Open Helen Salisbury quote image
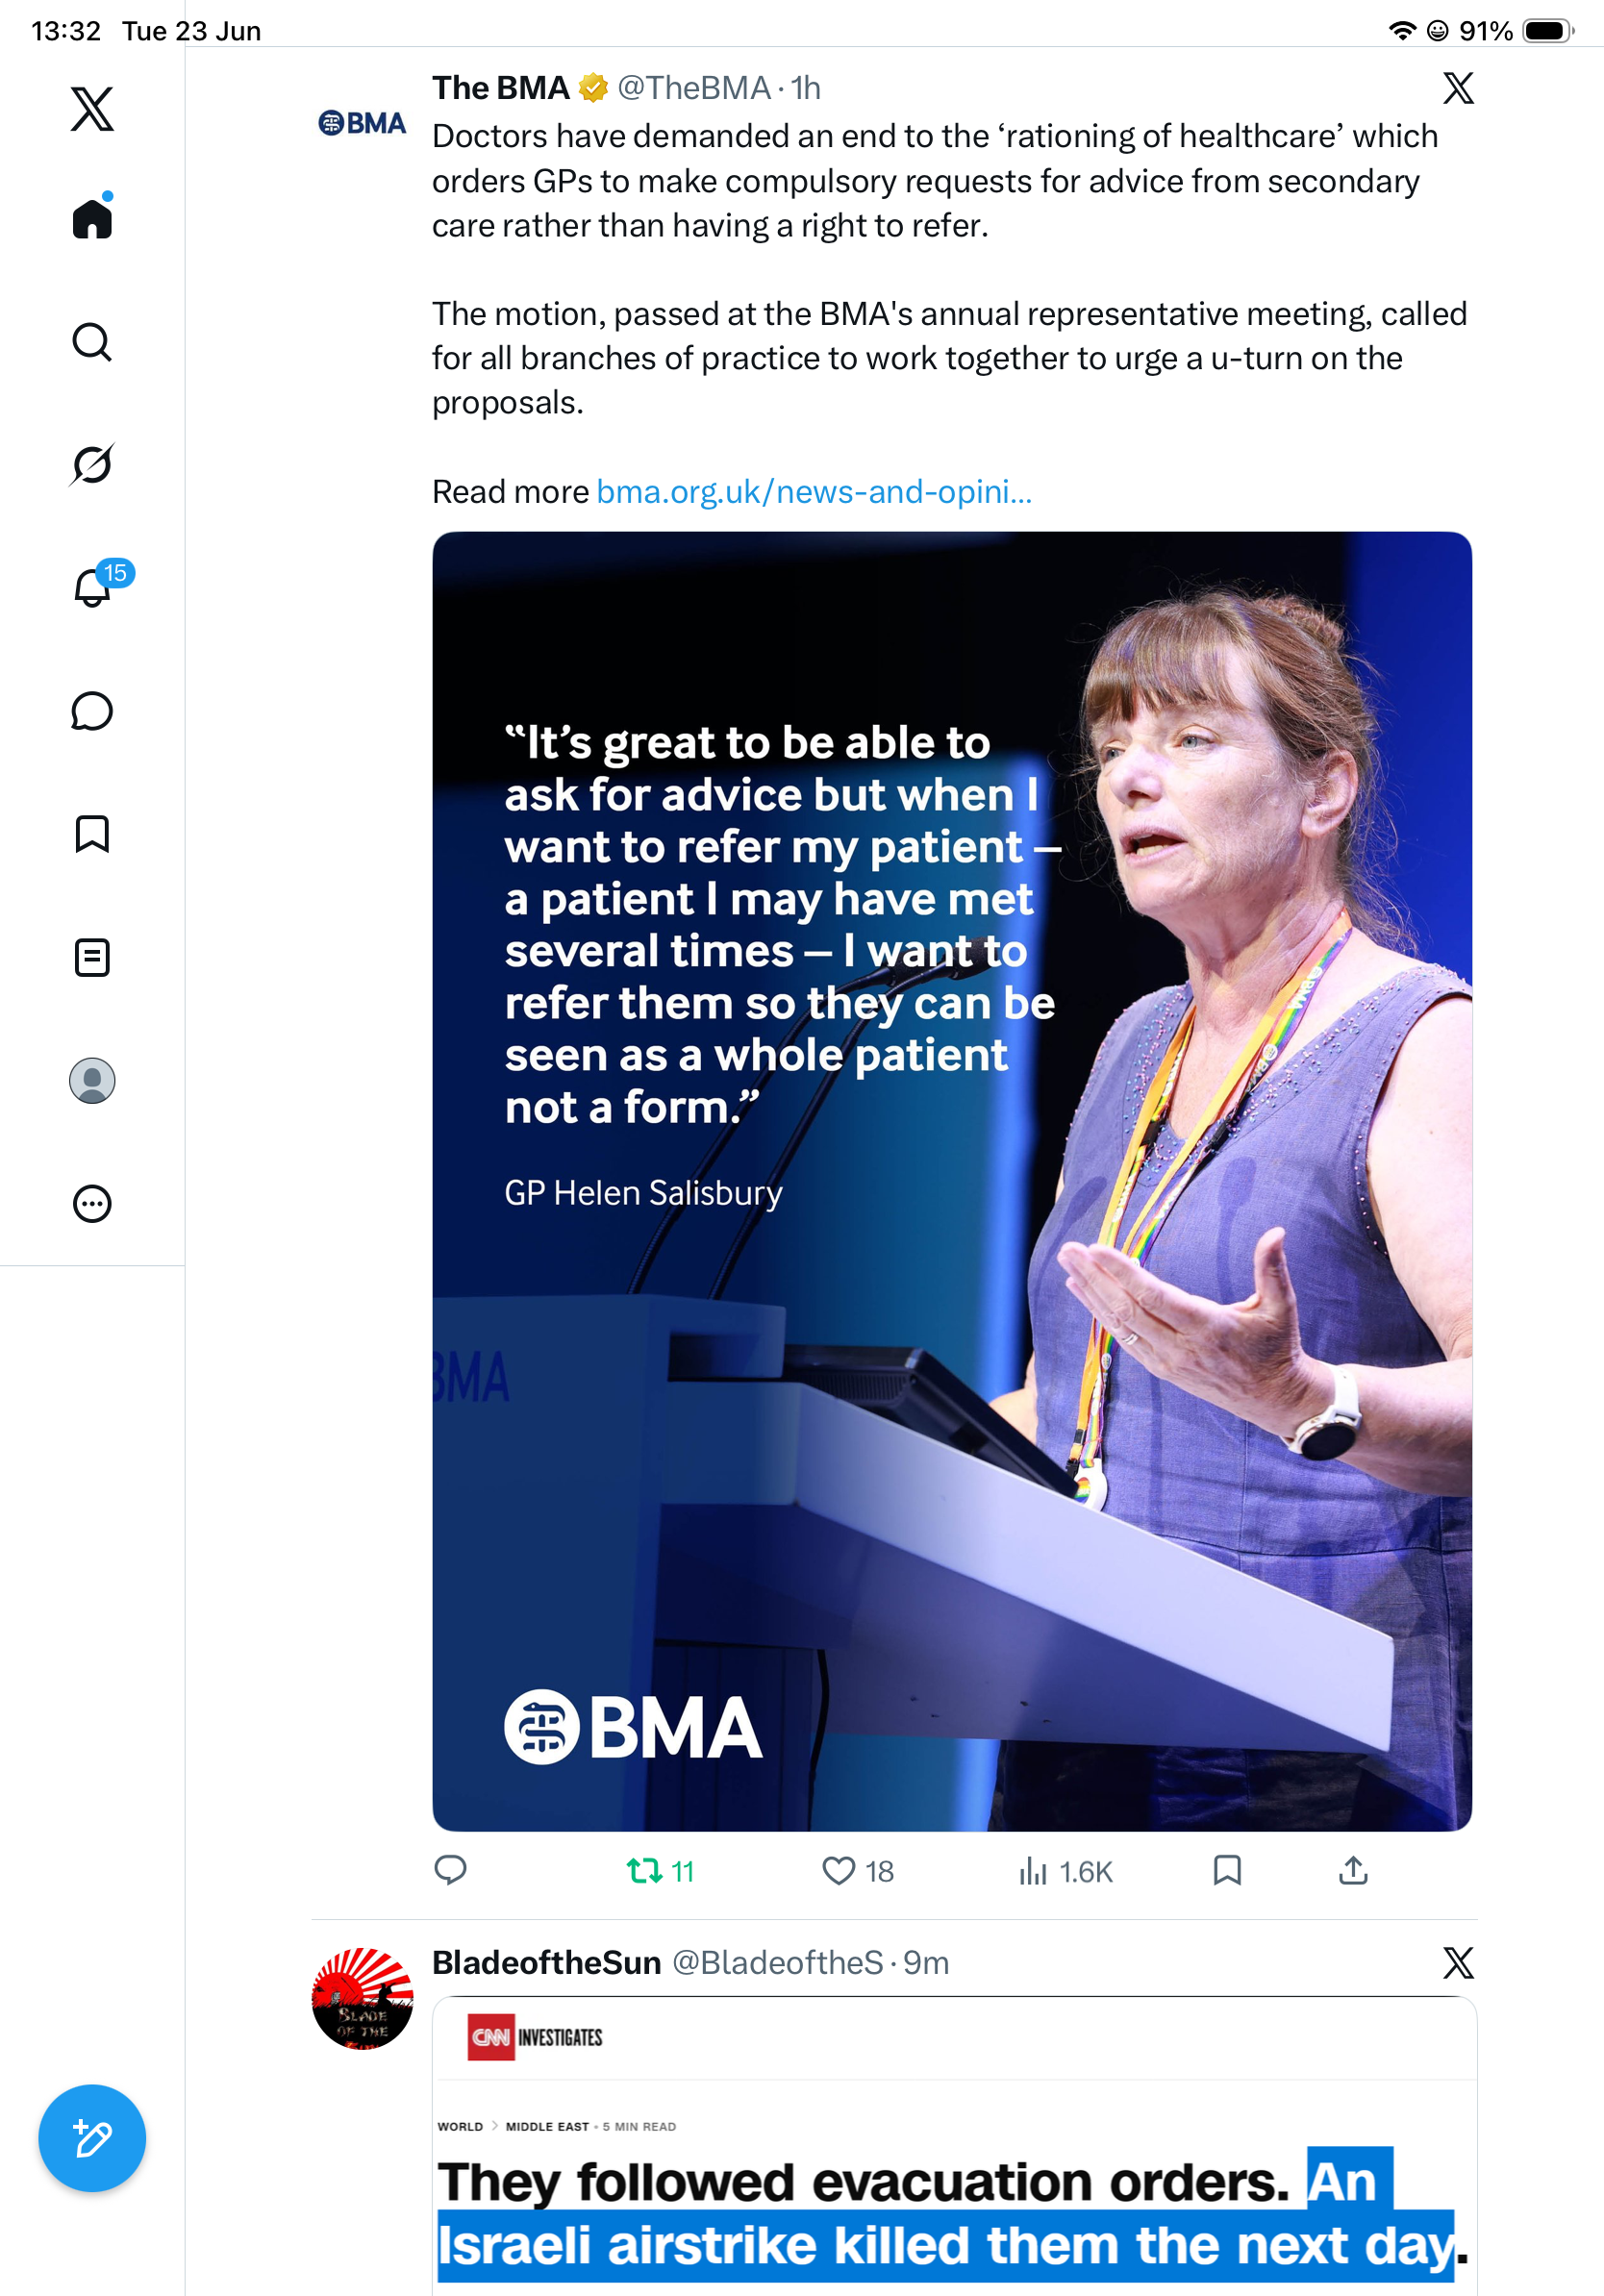 952,1181
